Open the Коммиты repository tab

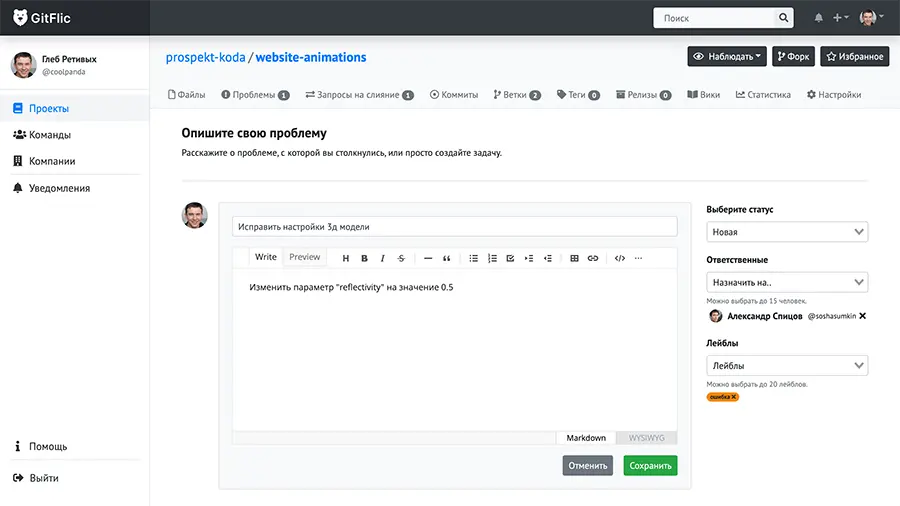[x=454, y=95]
